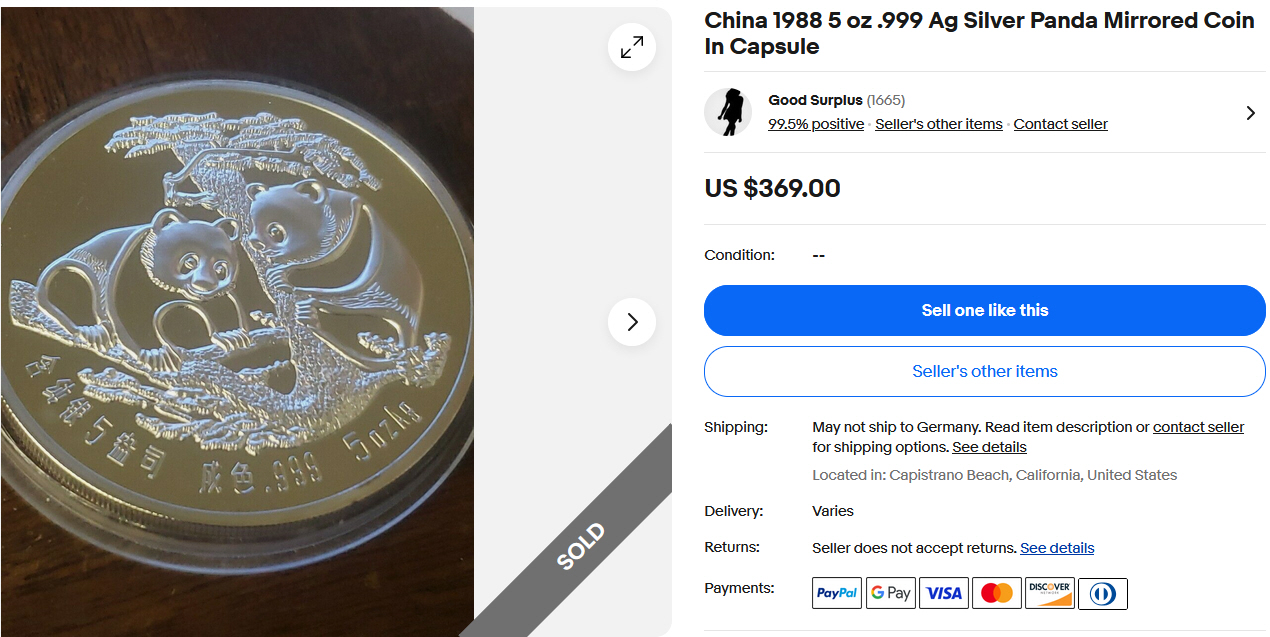Click the Visa payment icon

[944, 593]
